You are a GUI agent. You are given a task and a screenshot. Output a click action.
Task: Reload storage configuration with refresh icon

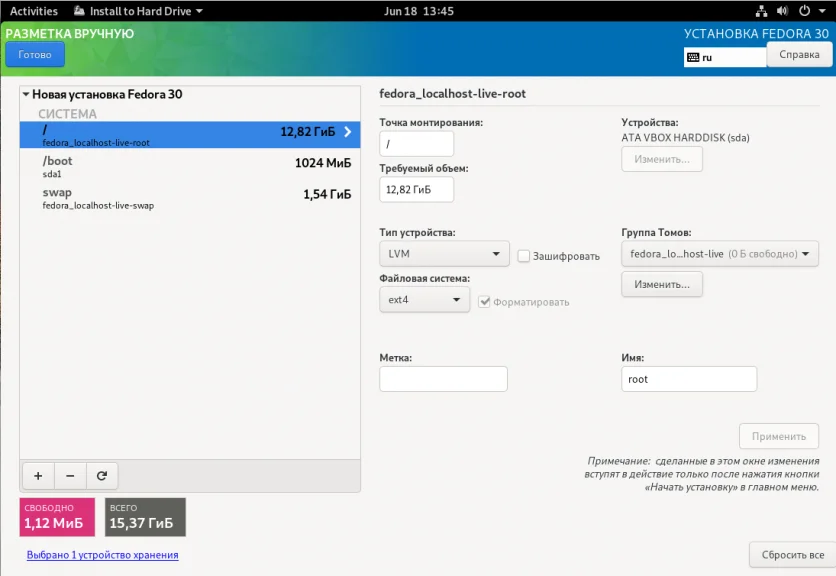(x=102, y=475)
